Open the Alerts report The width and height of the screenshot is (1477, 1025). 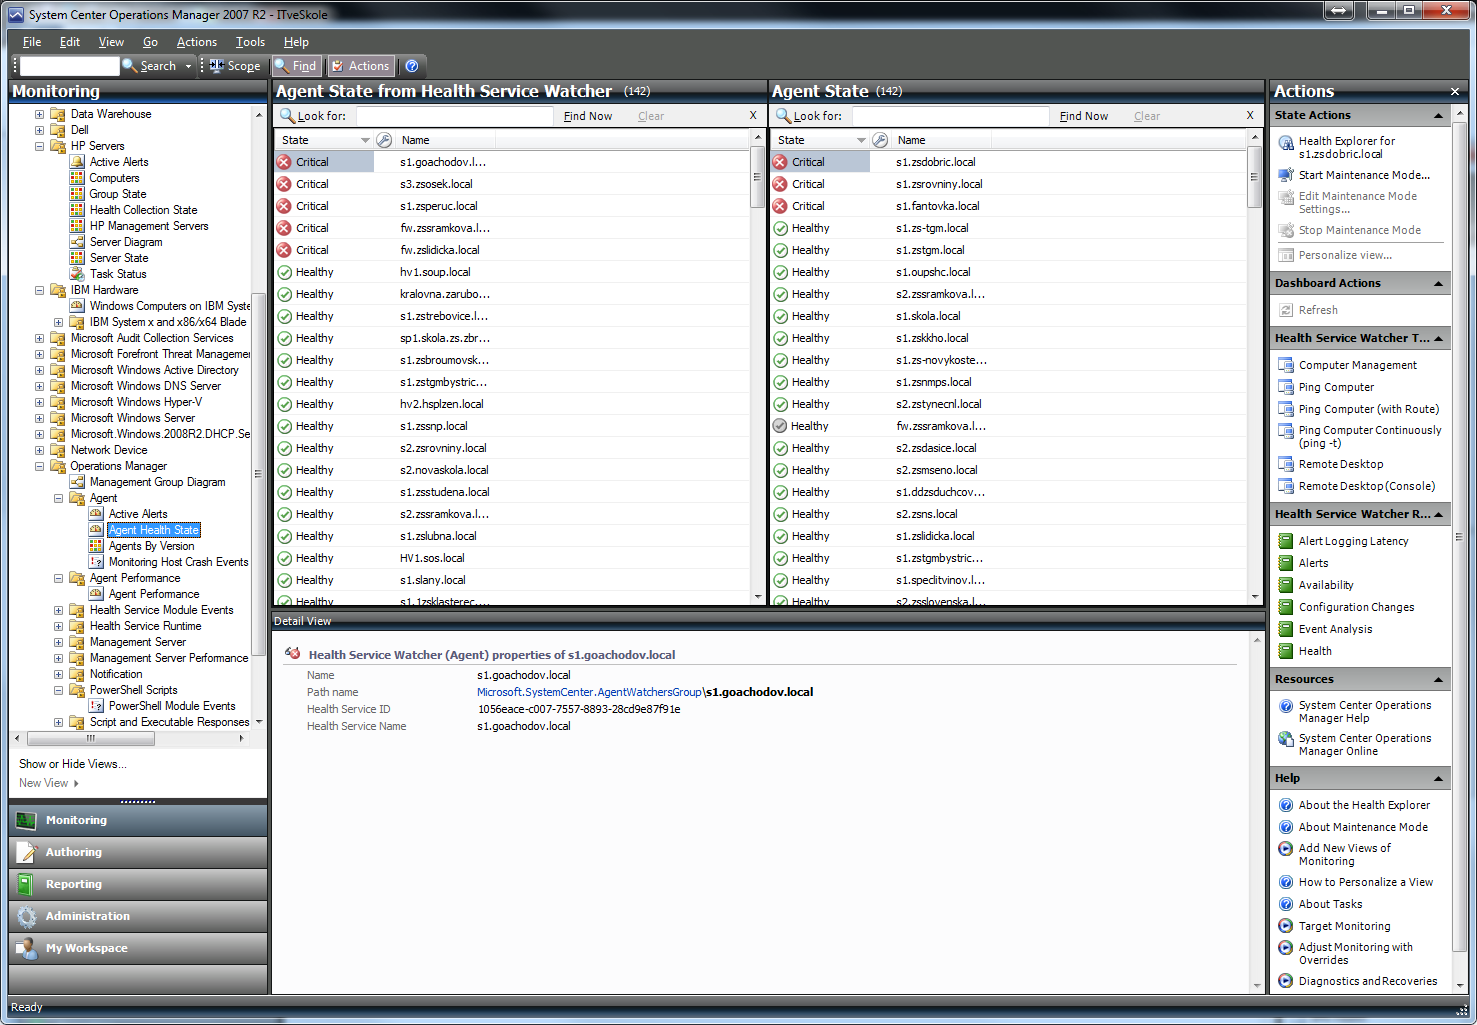click(x=1313, y=563)
